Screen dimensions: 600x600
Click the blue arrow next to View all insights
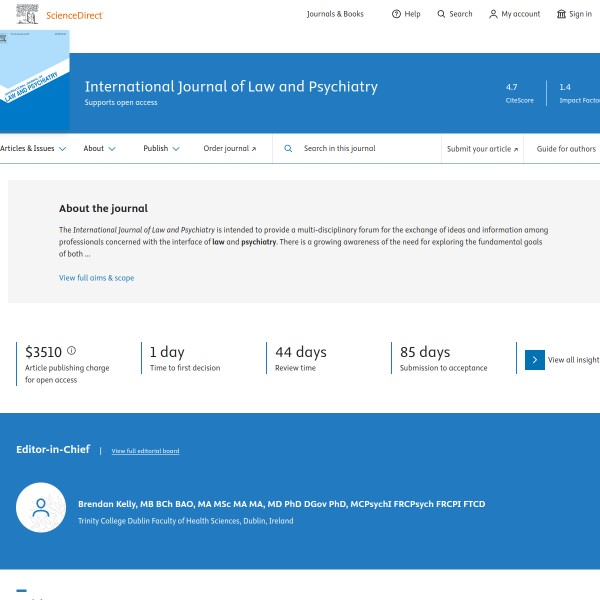click(535, 360)
